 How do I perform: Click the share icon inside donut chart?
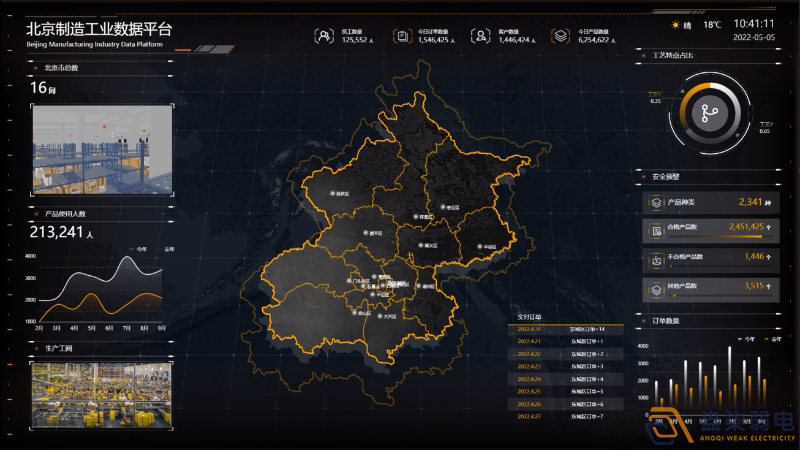[711, 113]
